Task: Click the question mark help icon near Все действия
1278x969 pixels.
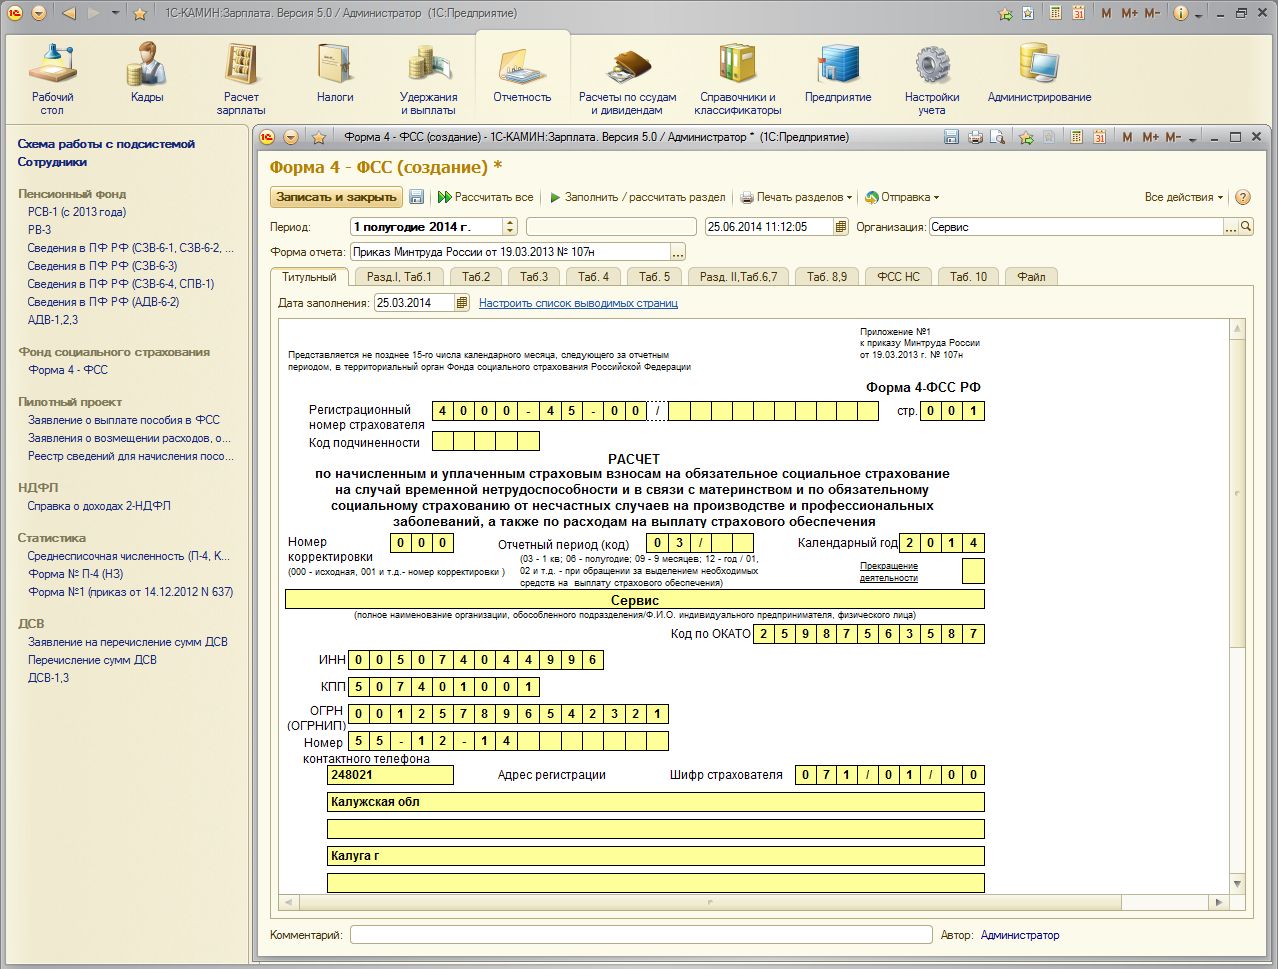Action: coord(1243,197)
